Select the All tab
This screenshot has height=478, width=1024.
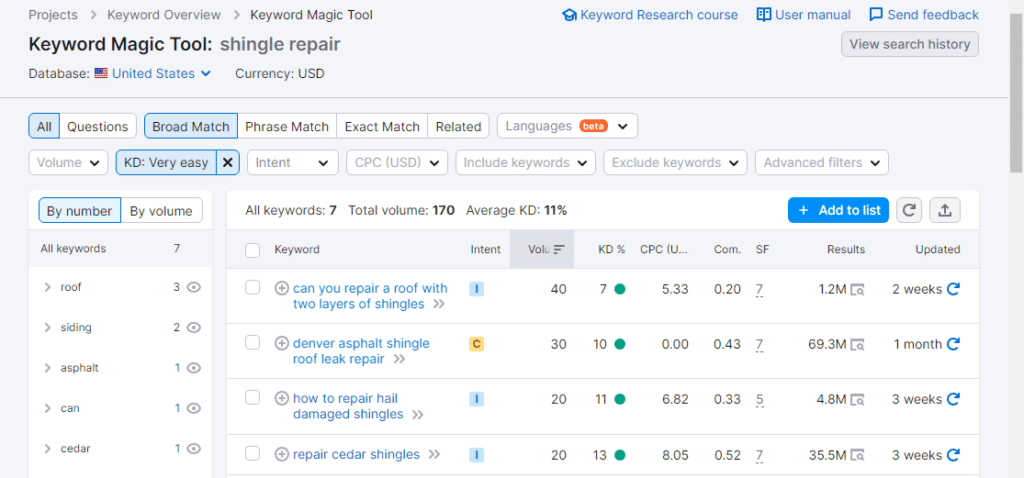point(44,127)
